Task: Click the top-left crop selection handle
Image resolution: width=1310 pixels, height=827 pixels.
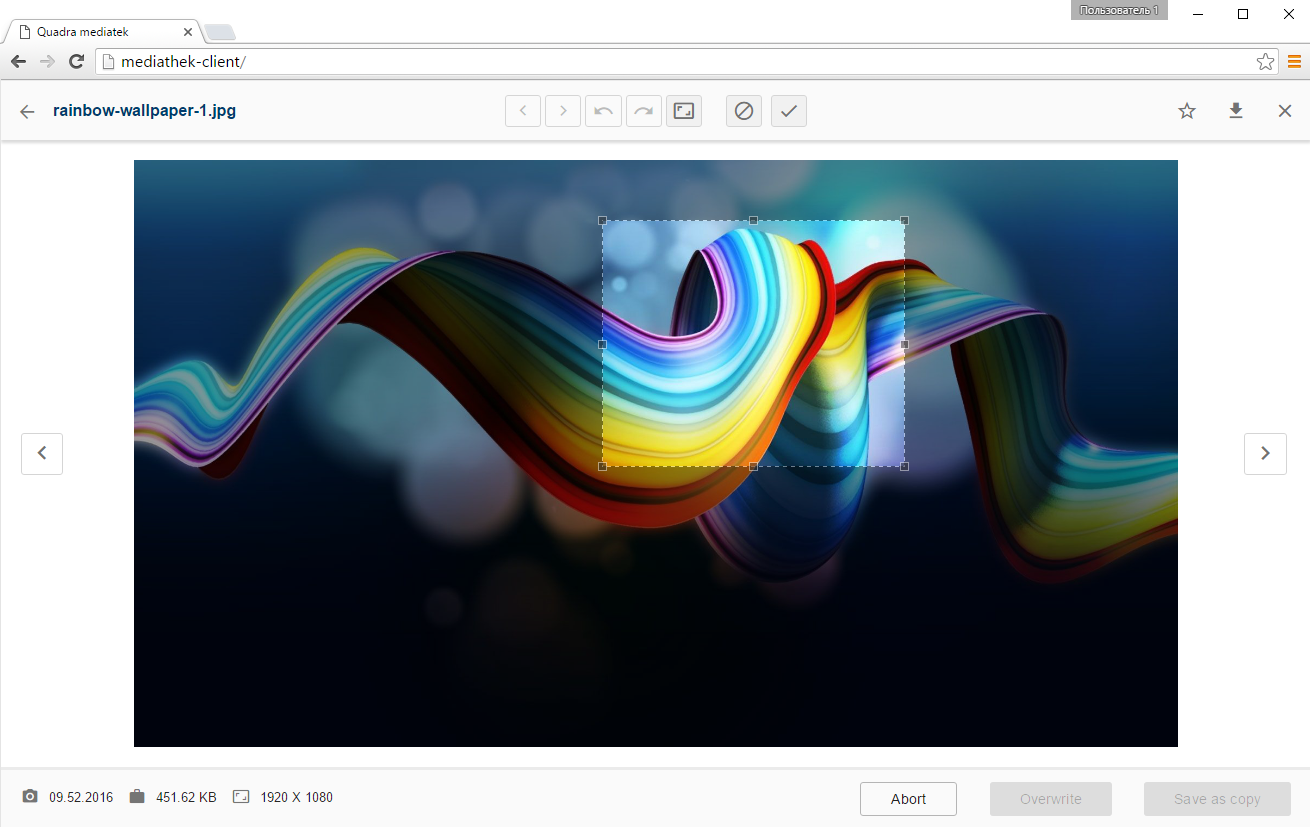Action: tap(602, 220)
